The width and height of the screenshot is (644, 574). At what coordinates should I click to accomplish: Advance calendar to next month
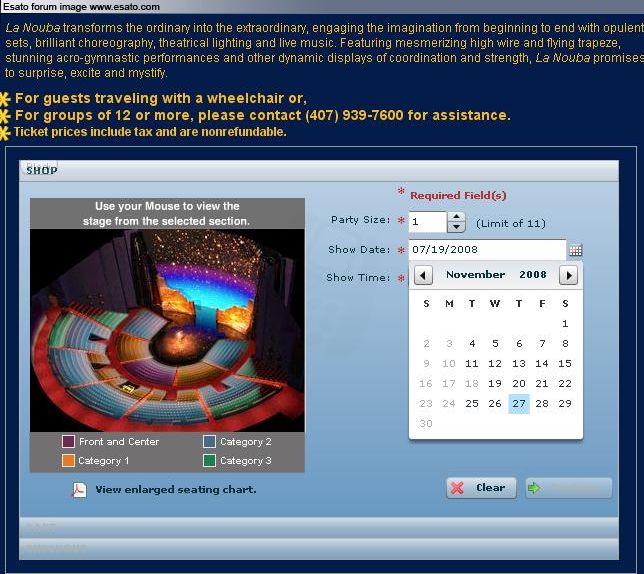568,275
